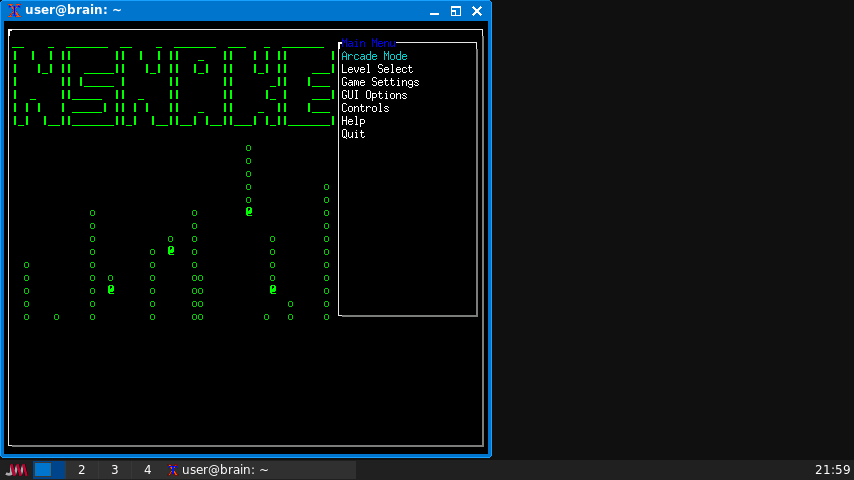Open the Game Settings menu entry
Screen dimensions: 854x480
click(x=380, y=82)
